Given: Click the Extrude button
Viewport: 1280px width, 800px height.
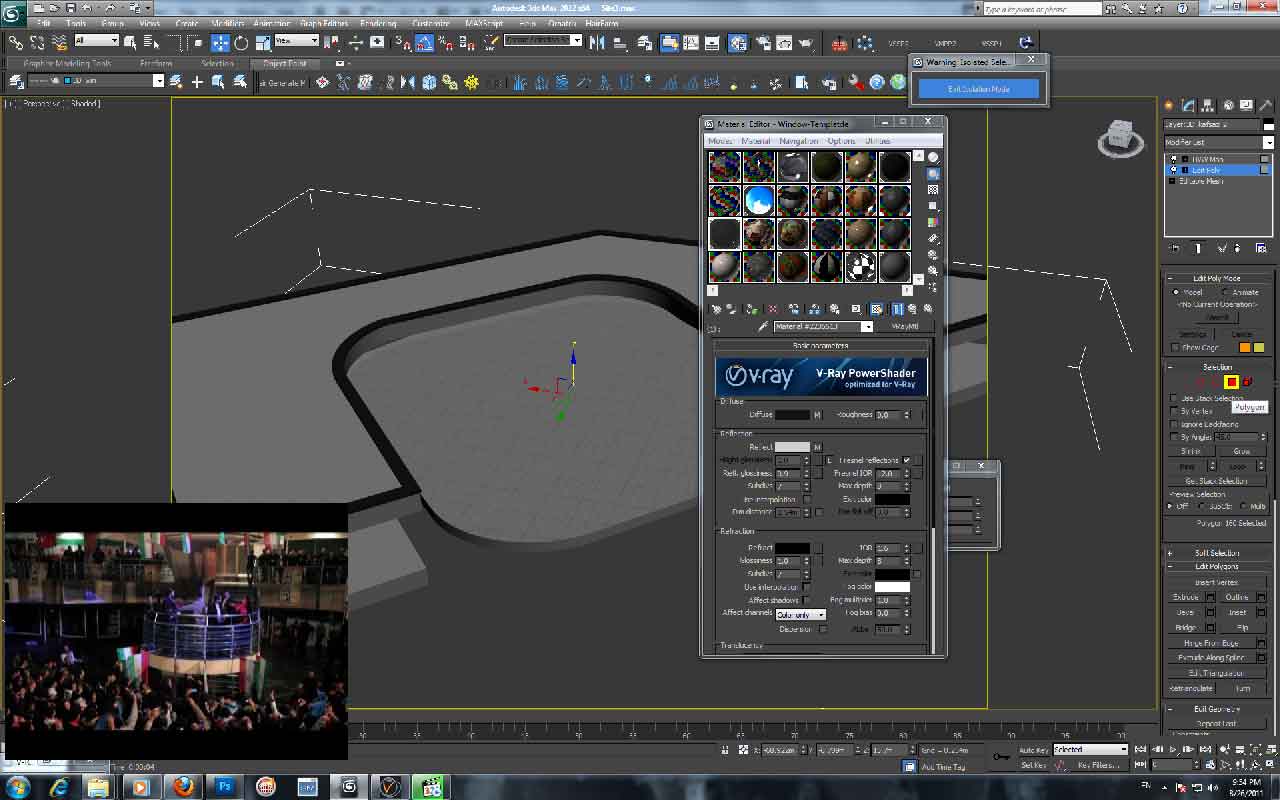Looking at the screenshot, I should 1185,597.
